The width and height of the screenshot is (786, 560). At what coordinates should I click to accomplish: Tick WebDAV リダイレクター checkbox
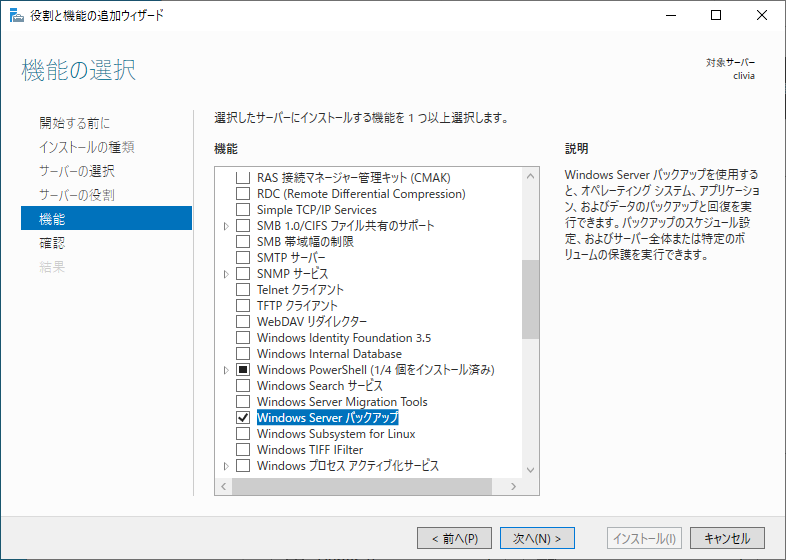(243, 322)
